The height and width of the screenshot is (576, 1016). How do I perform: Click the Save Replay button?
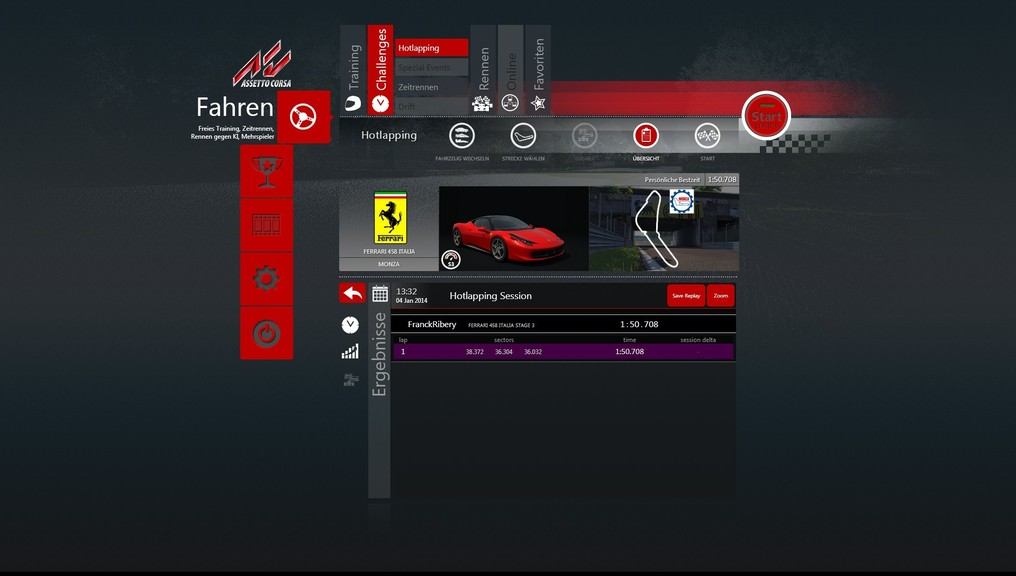coord(686,295)
